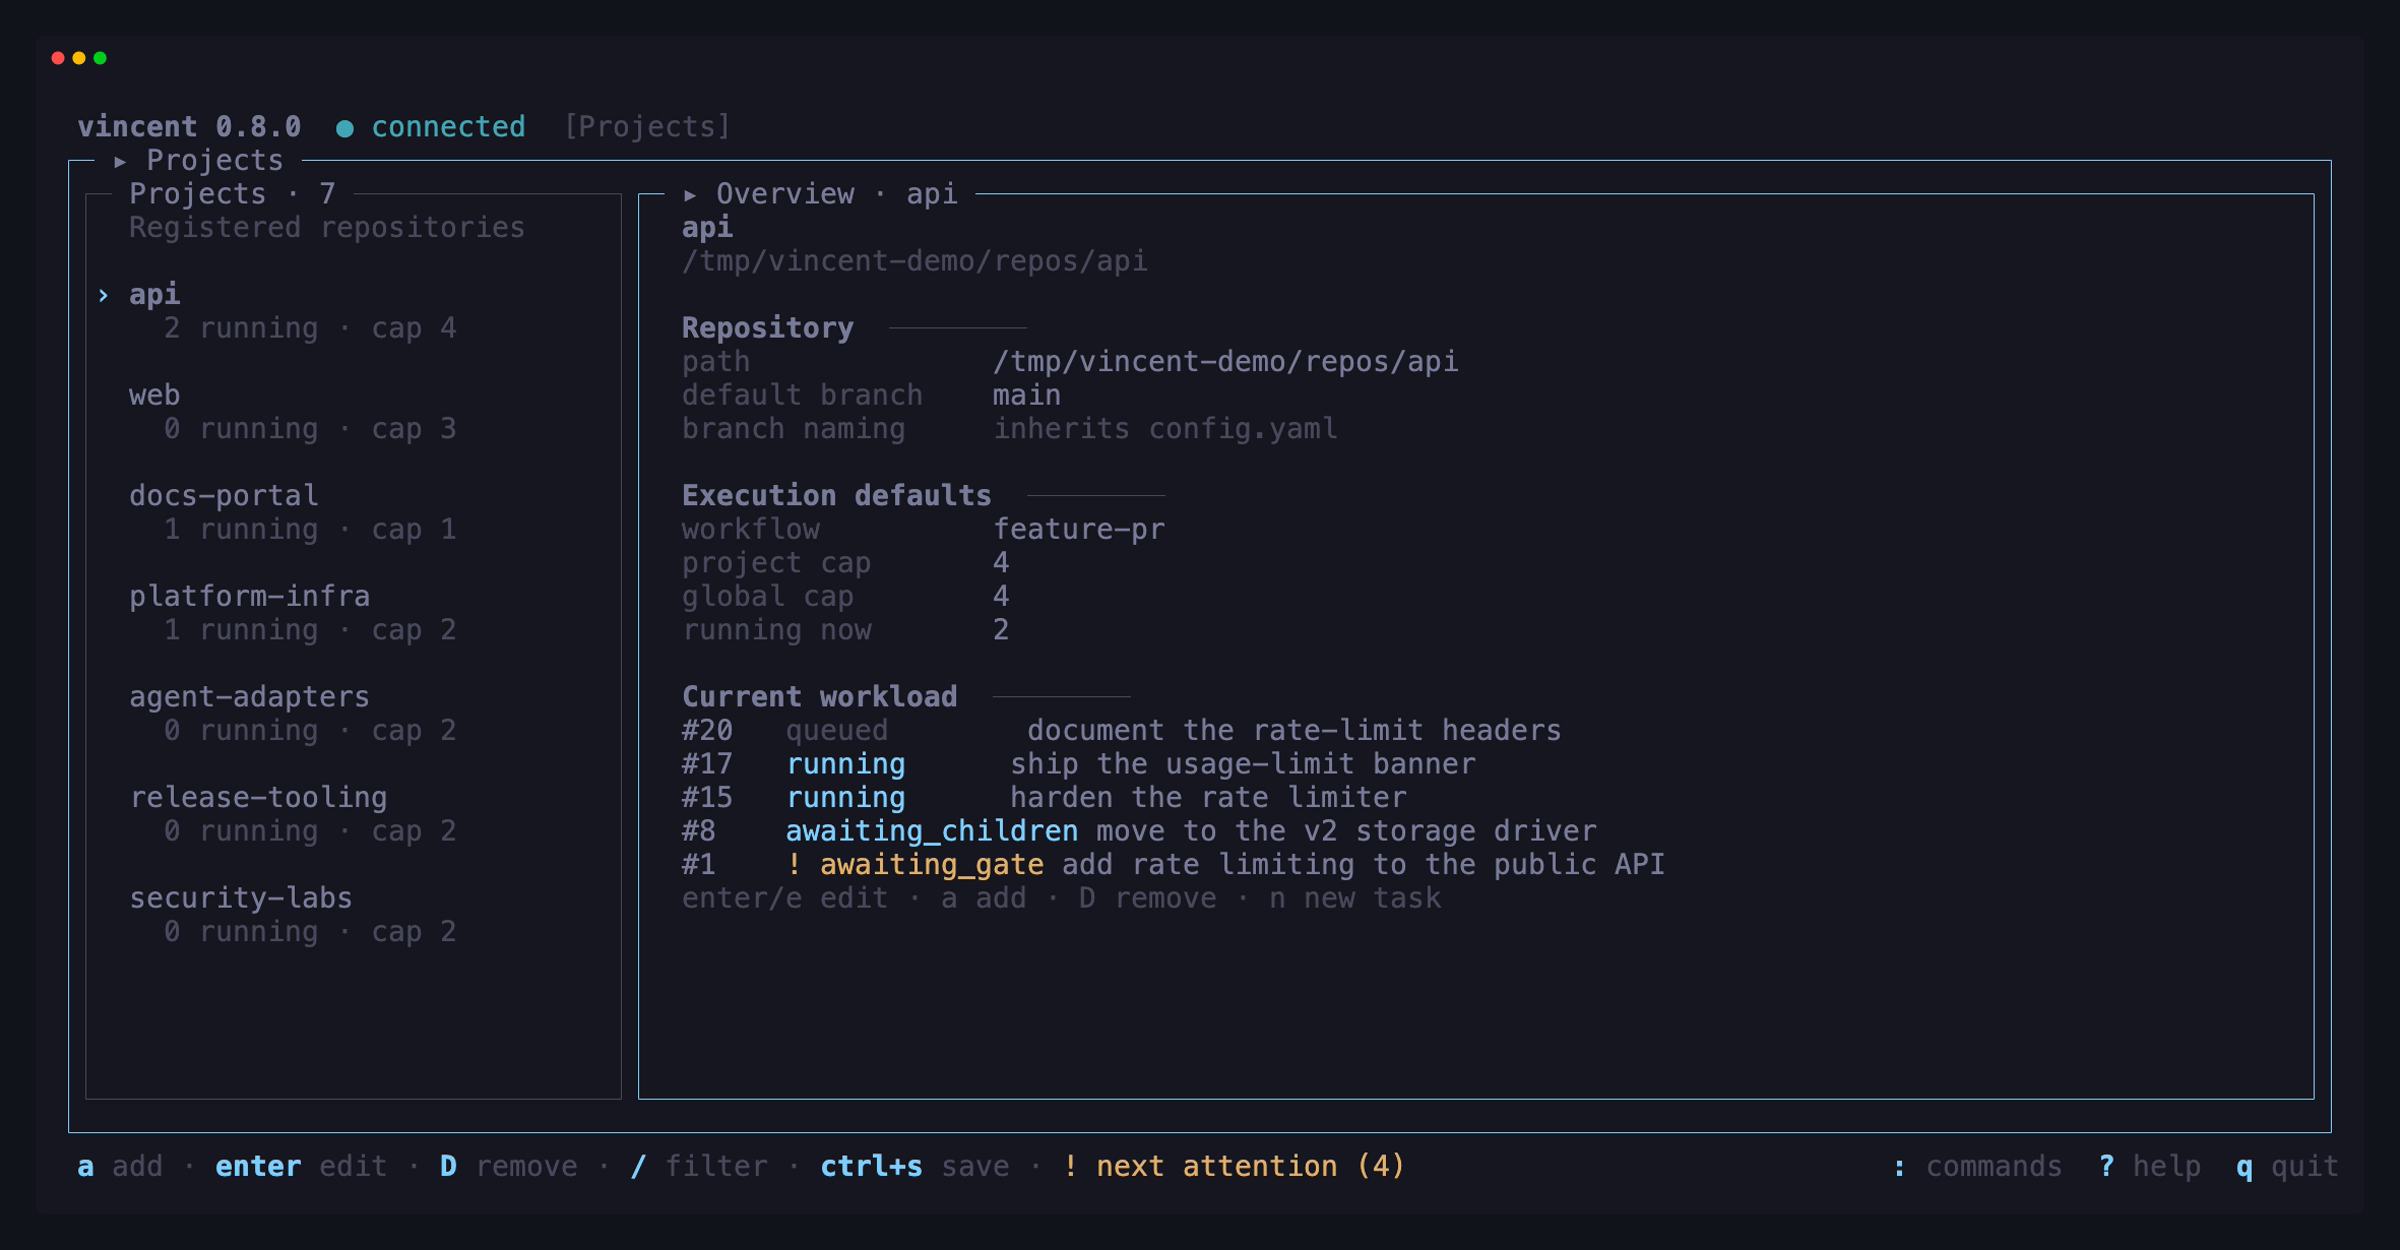2400x1250 pixels.
Task: Click the 'vincent 0.8.0' title text
Action: (189, 127)
